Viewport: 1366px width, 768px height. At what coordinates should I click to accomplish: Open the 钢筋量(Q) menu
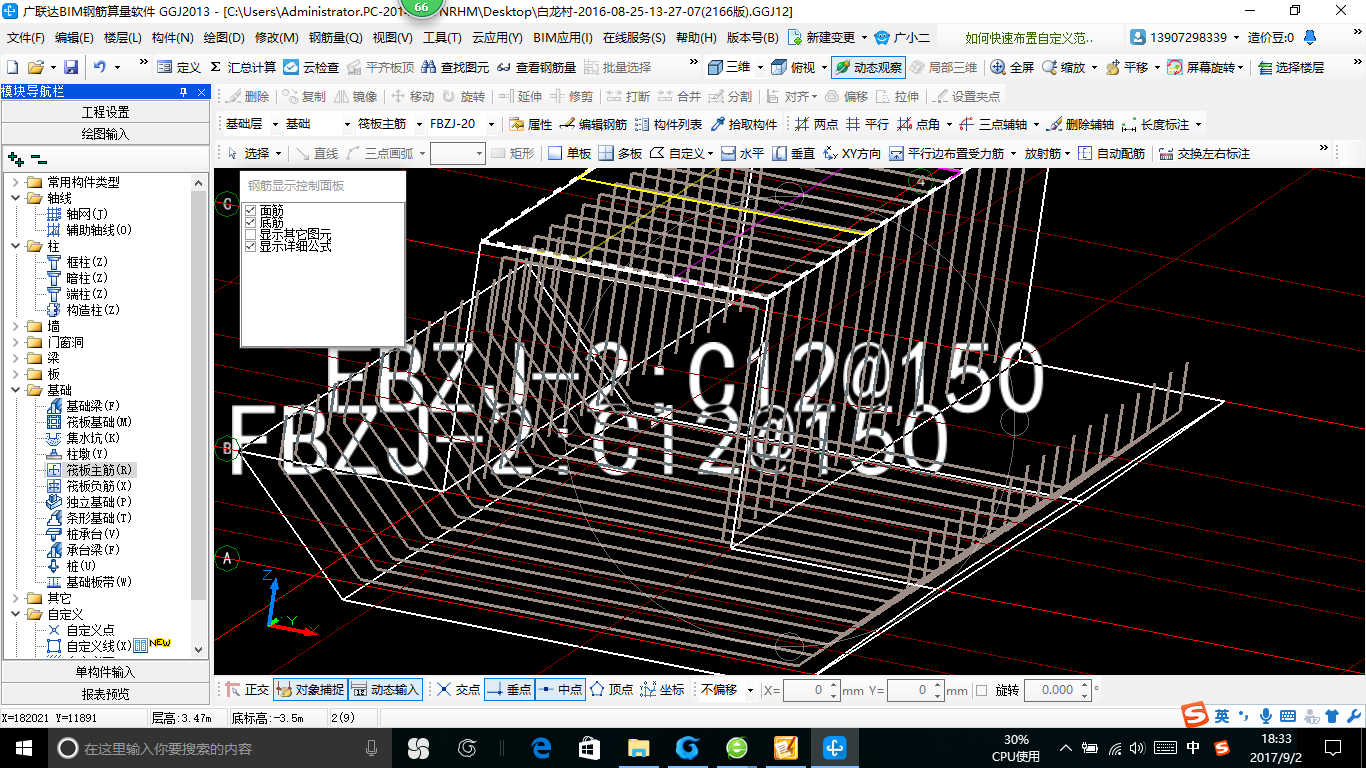335,38
